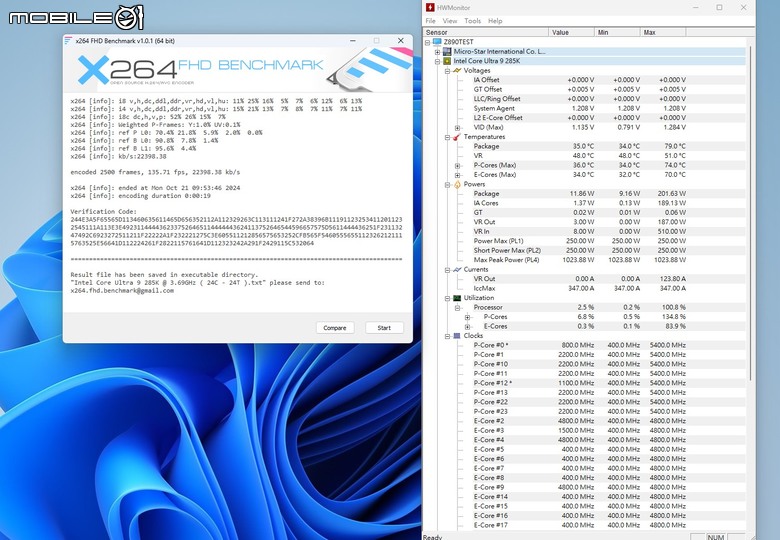Collapse the Intel Core Ultra 9 285K node
The image size is (780, 540).
pos(437,61)
